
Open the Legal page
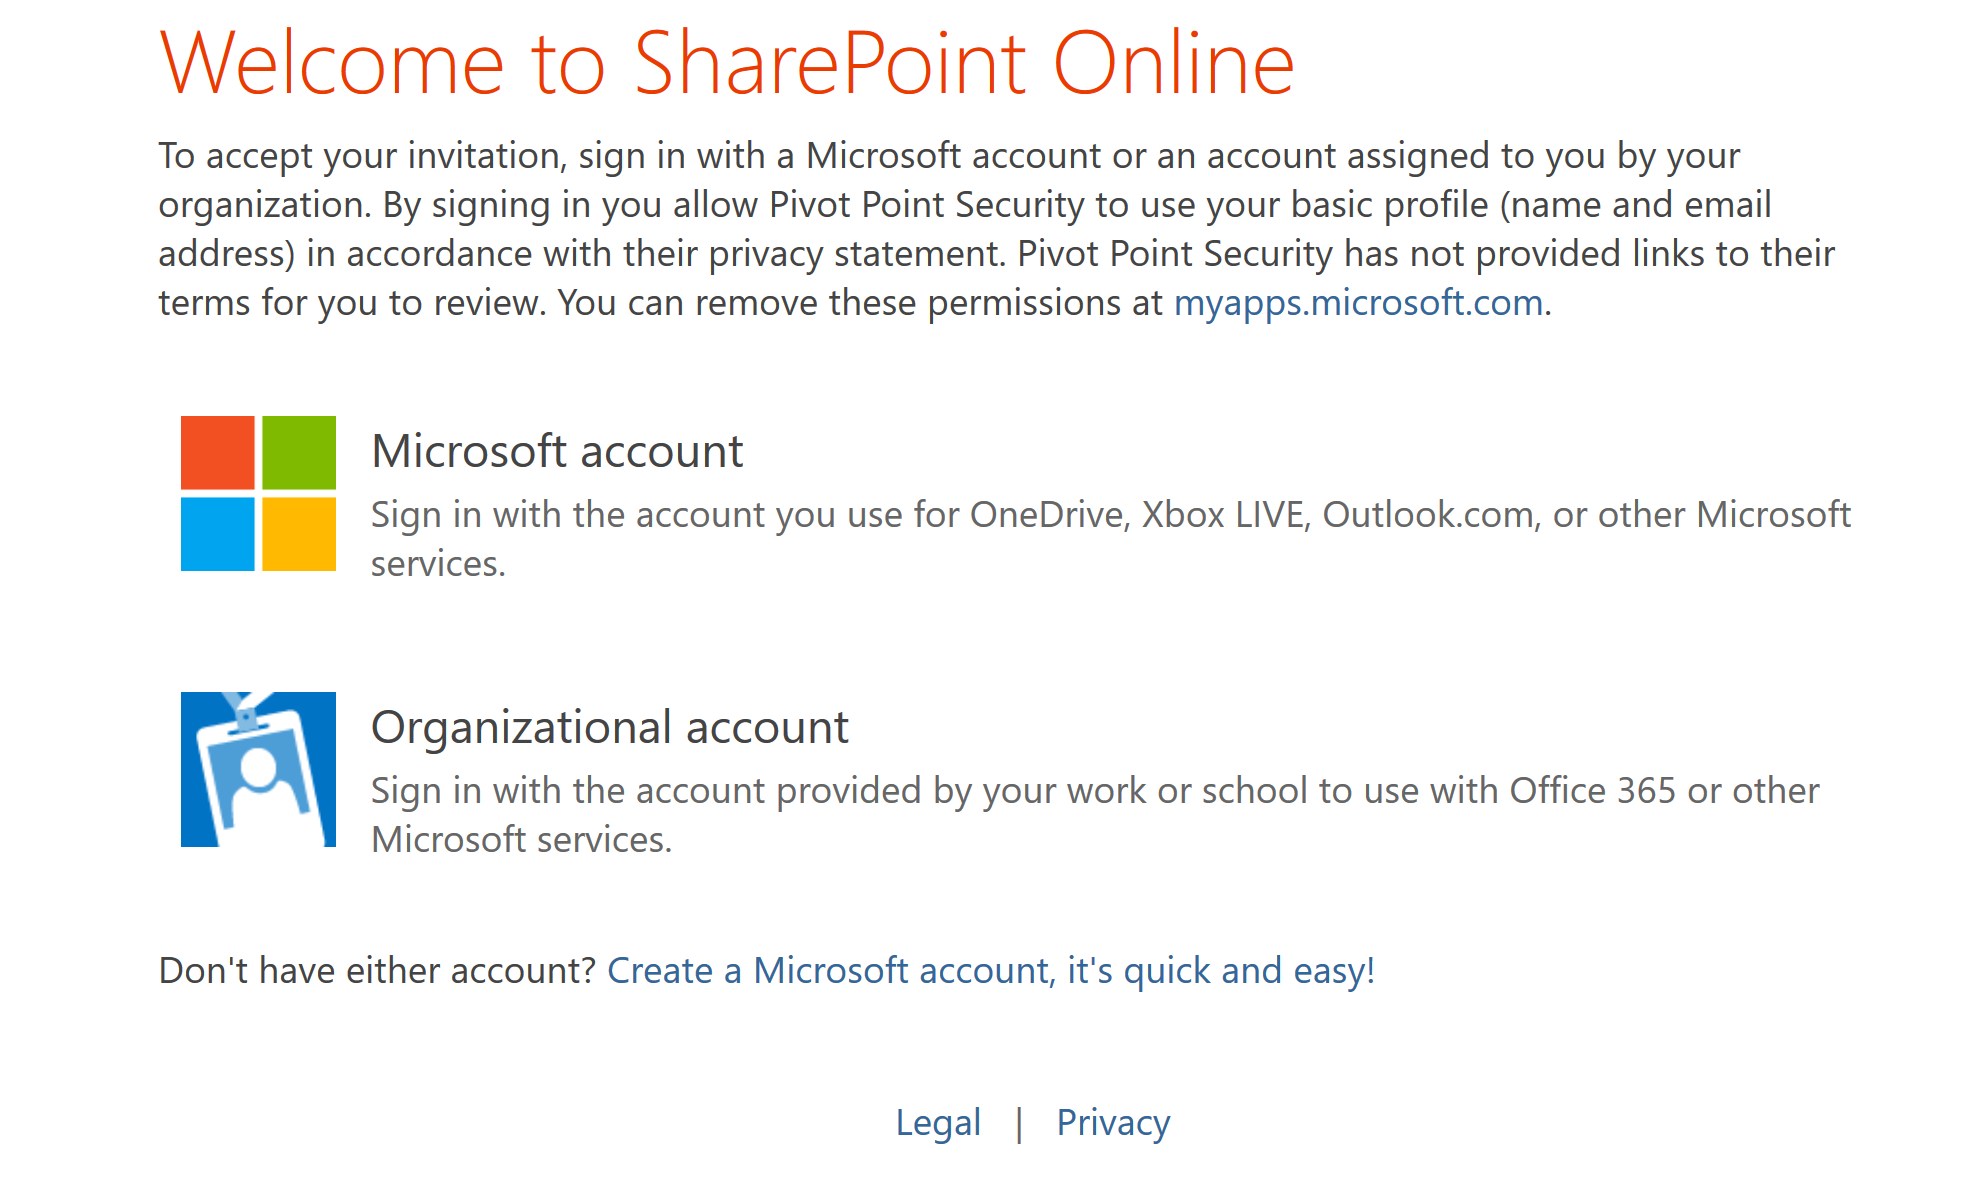pos(938,1122)
